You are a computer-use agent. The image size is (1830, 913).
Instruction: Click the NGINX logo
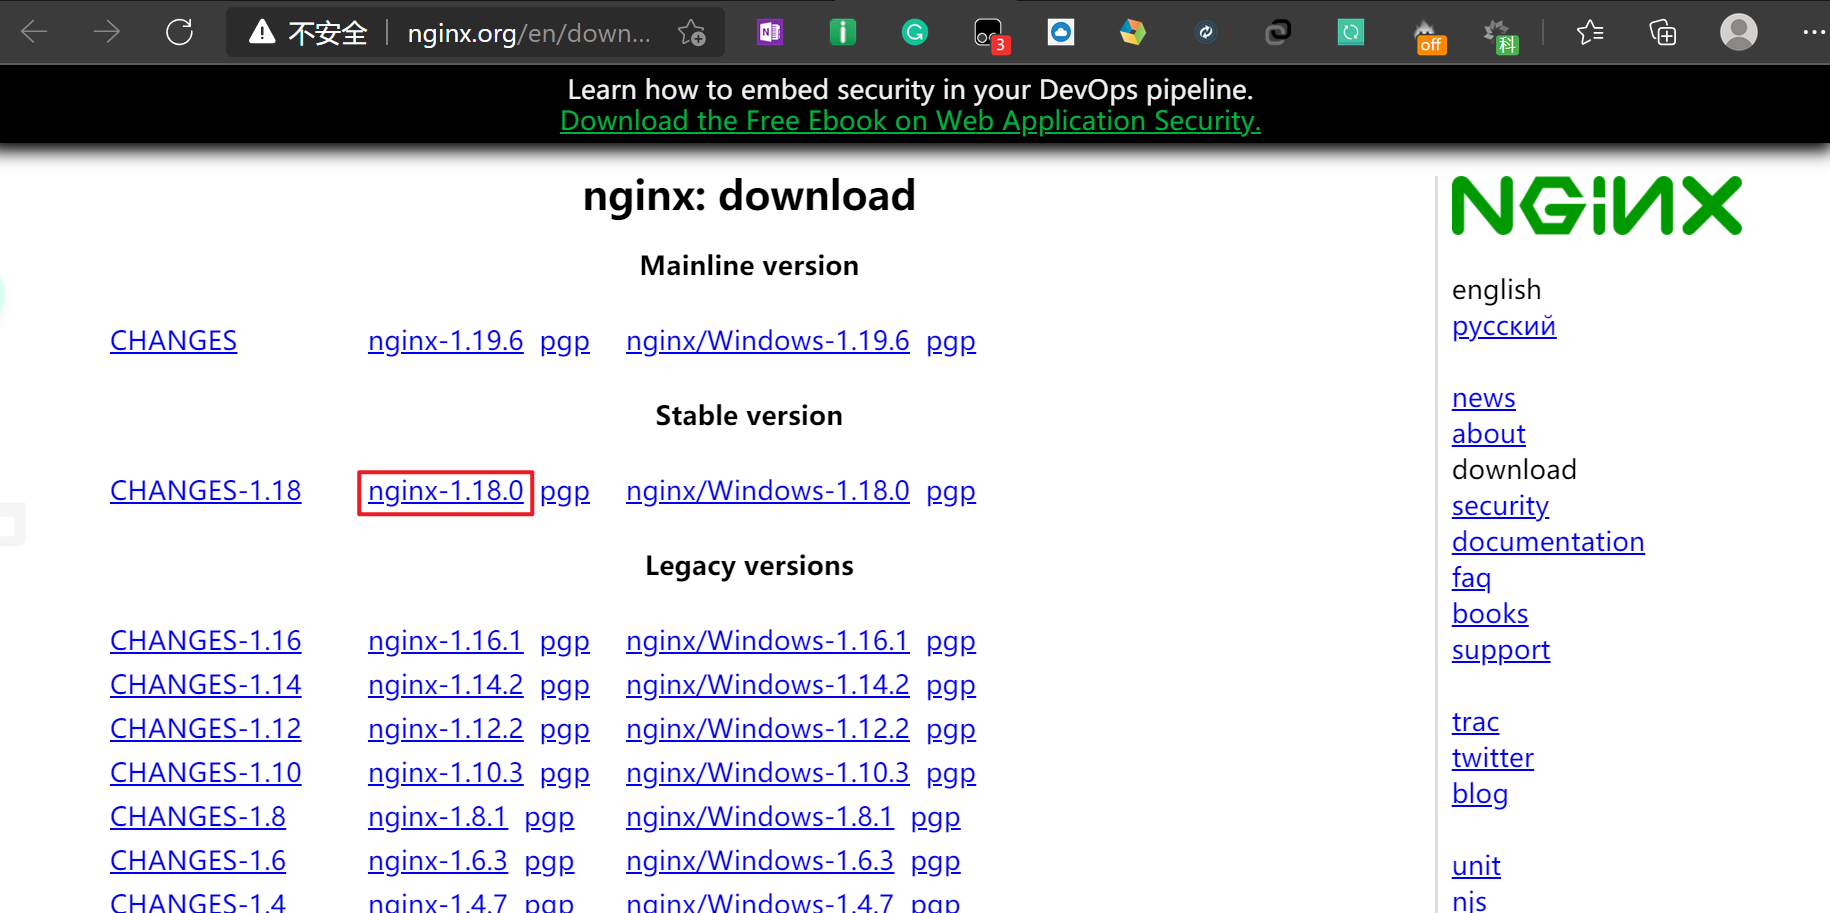coord(1597,205)
